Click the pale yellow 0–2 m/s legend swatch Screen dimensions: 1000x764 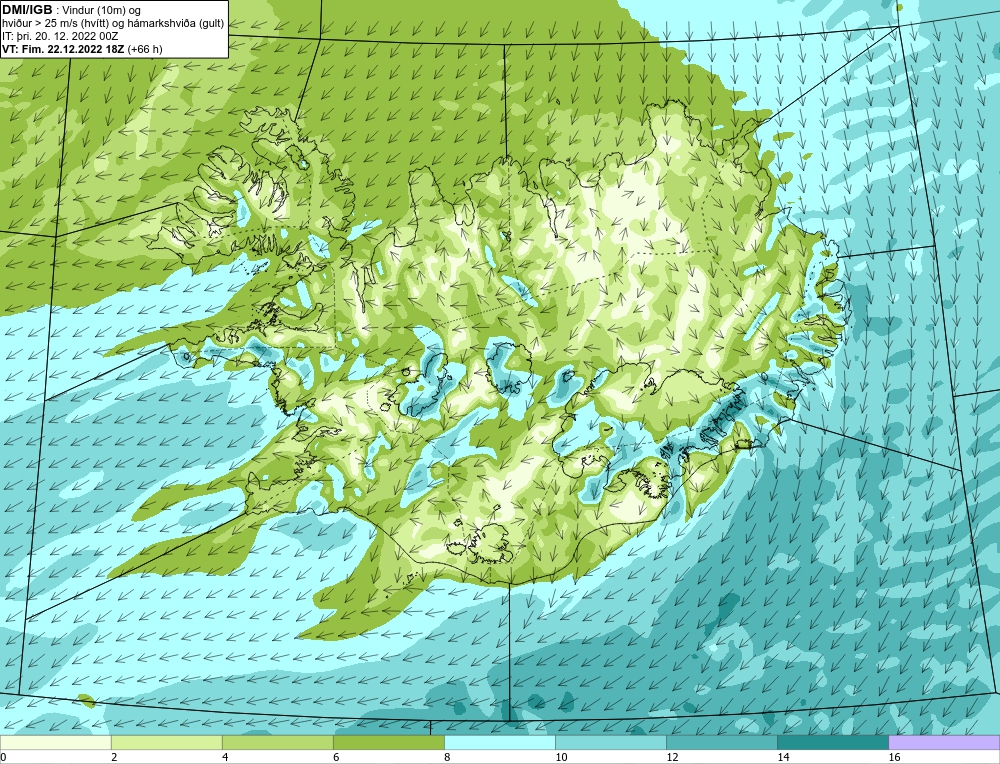point(55,742)
